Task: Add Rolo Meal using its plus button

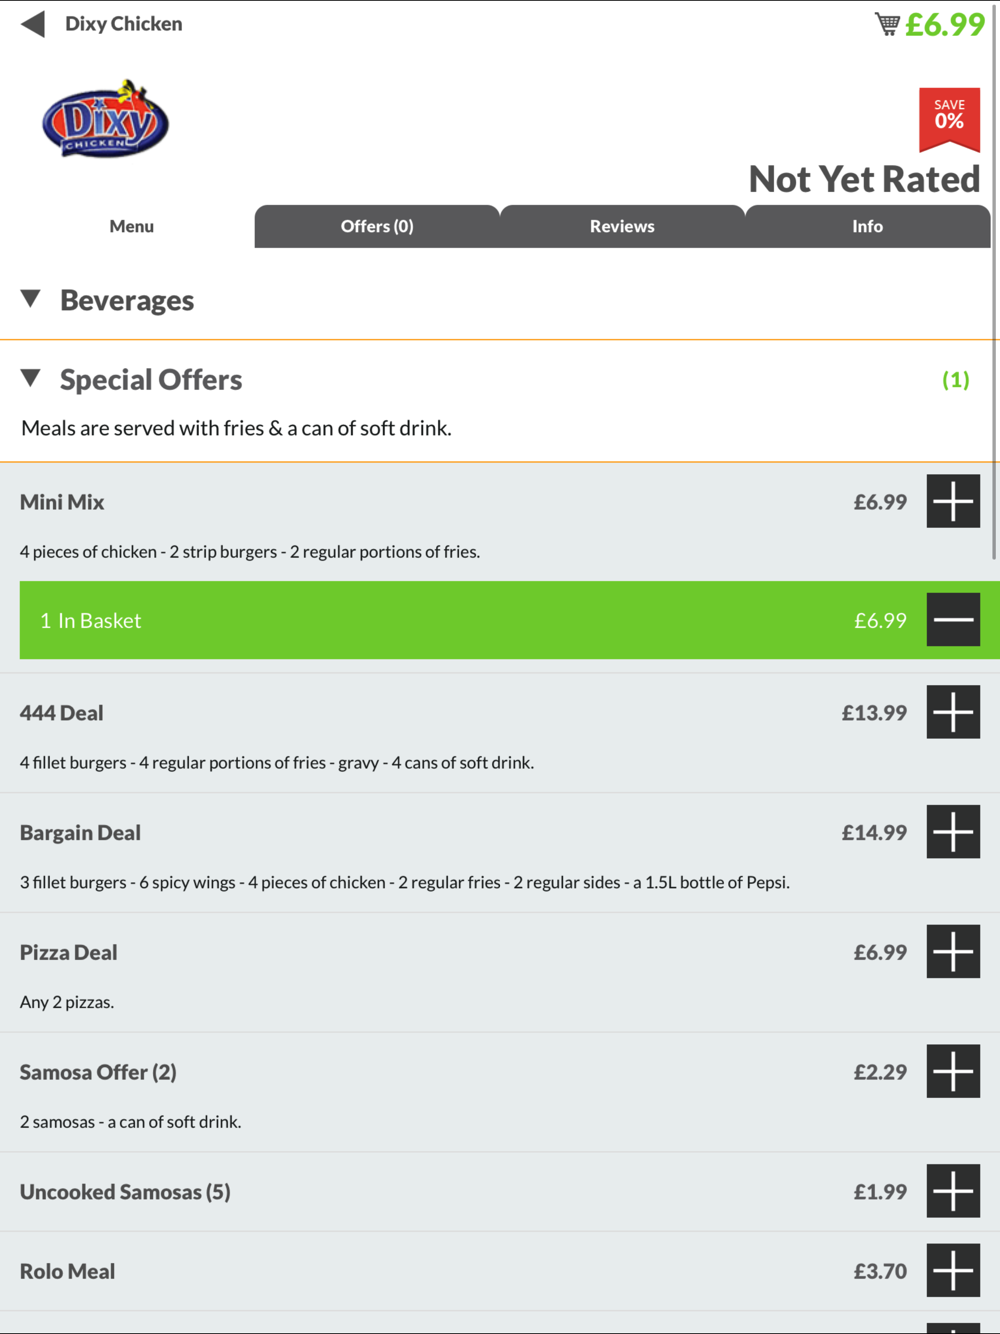Action: coord(953,1270)
